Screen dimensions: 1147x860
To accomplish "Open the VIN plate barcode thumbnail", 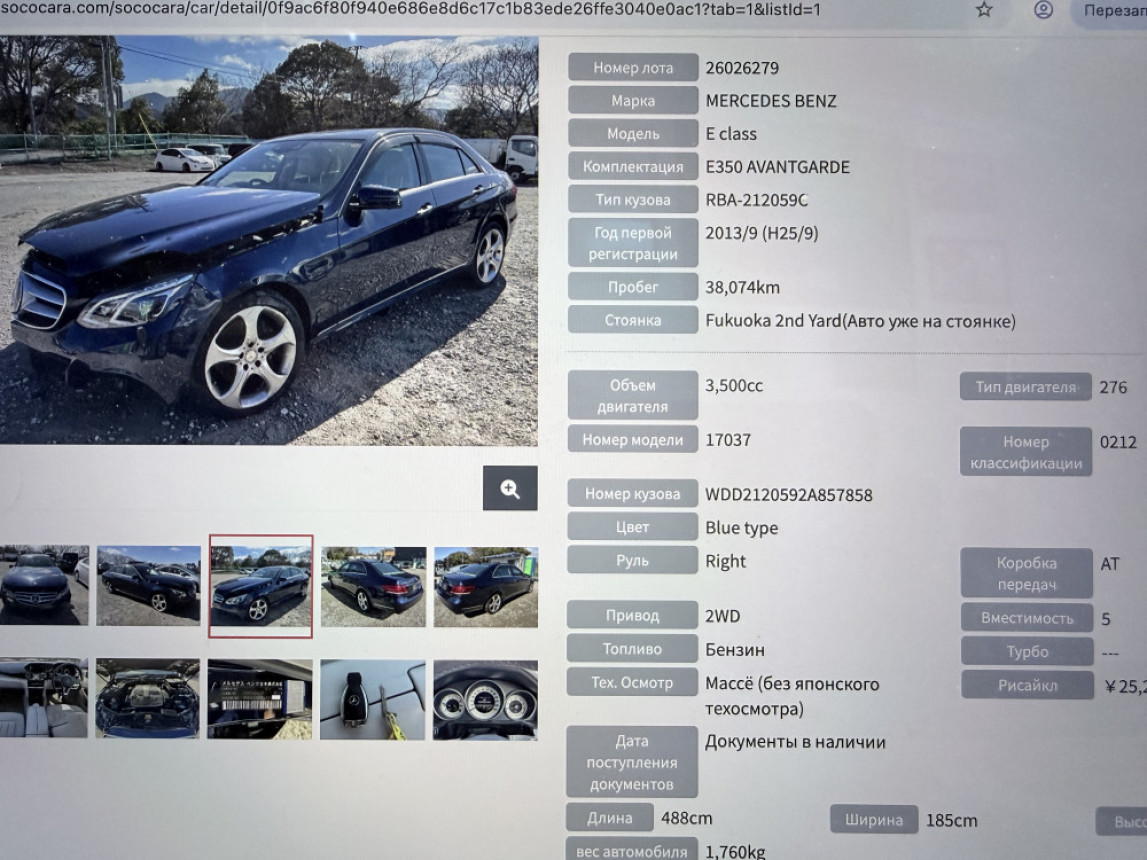I will coord(260,699).
